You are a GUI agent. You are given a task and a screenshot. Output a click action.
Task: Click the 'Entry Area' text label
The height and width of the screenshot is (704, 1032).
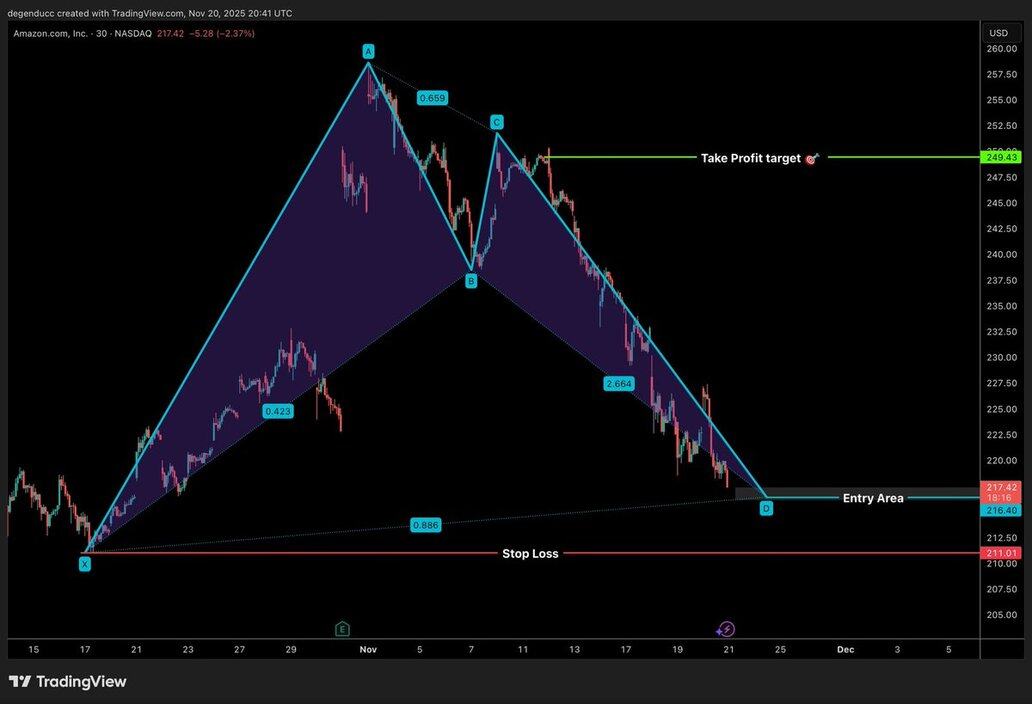873,498
